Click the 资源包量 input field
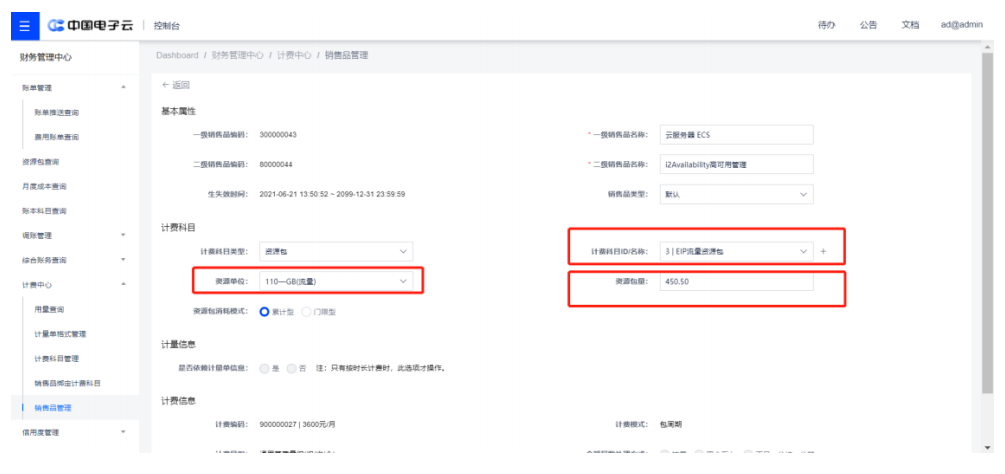1005x474 pixels. click(735, 282)
